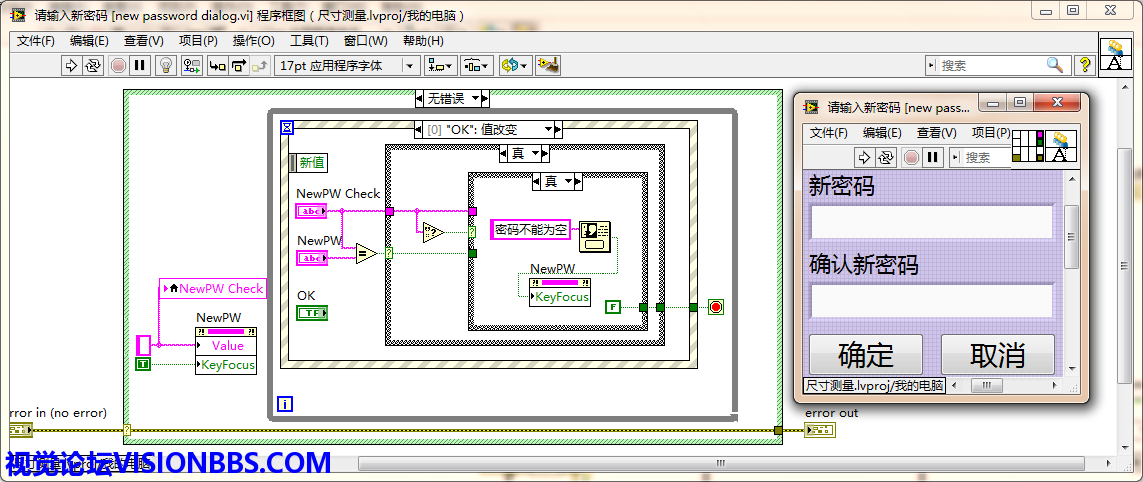Click the Clean Up Diagram icon
The width and height of the screenshot is (1143, 482).
(x=547, y=65)
